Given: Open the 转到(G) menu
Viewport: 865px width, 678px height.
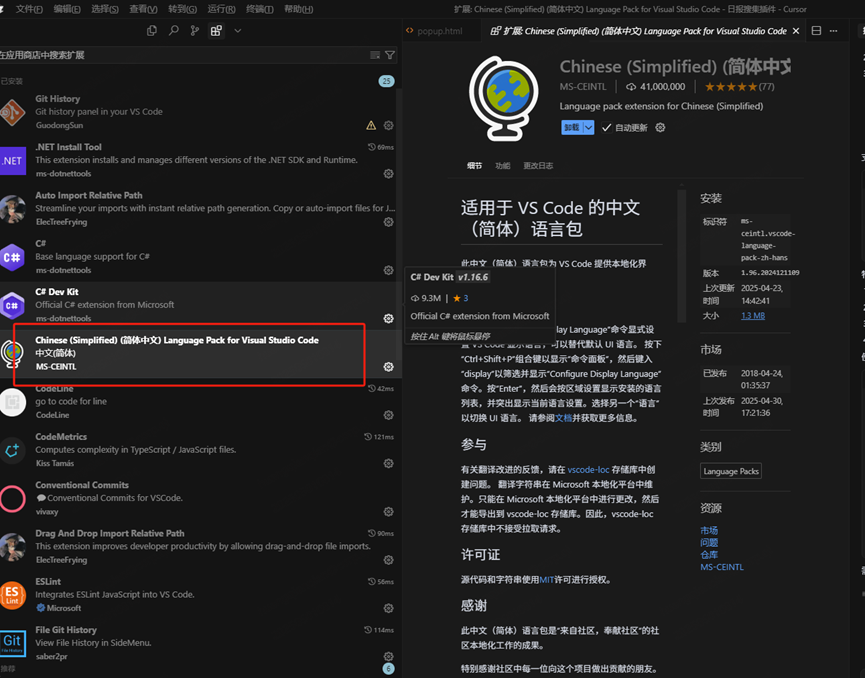Looking at the screenshot, I should (183, 9).
